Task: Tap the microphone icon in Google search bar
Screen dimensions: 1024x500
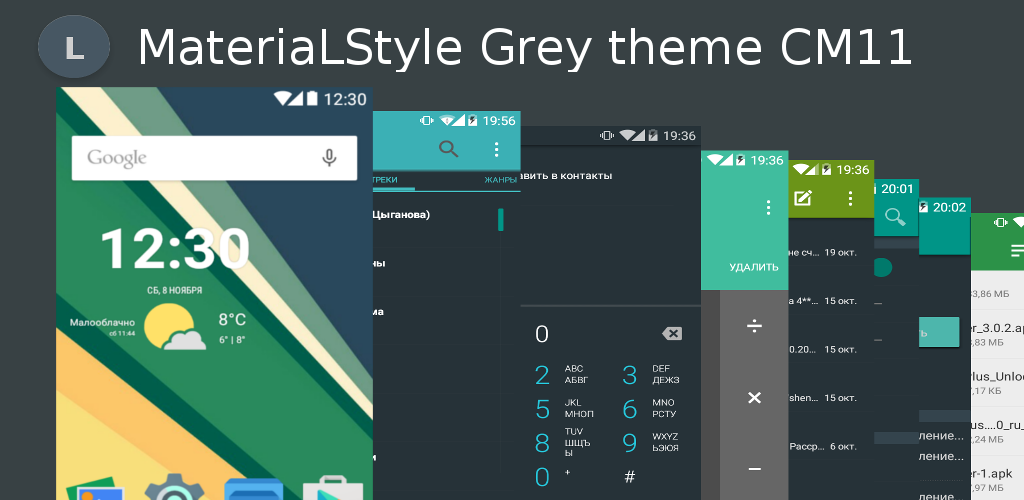Action: (330, 158)
